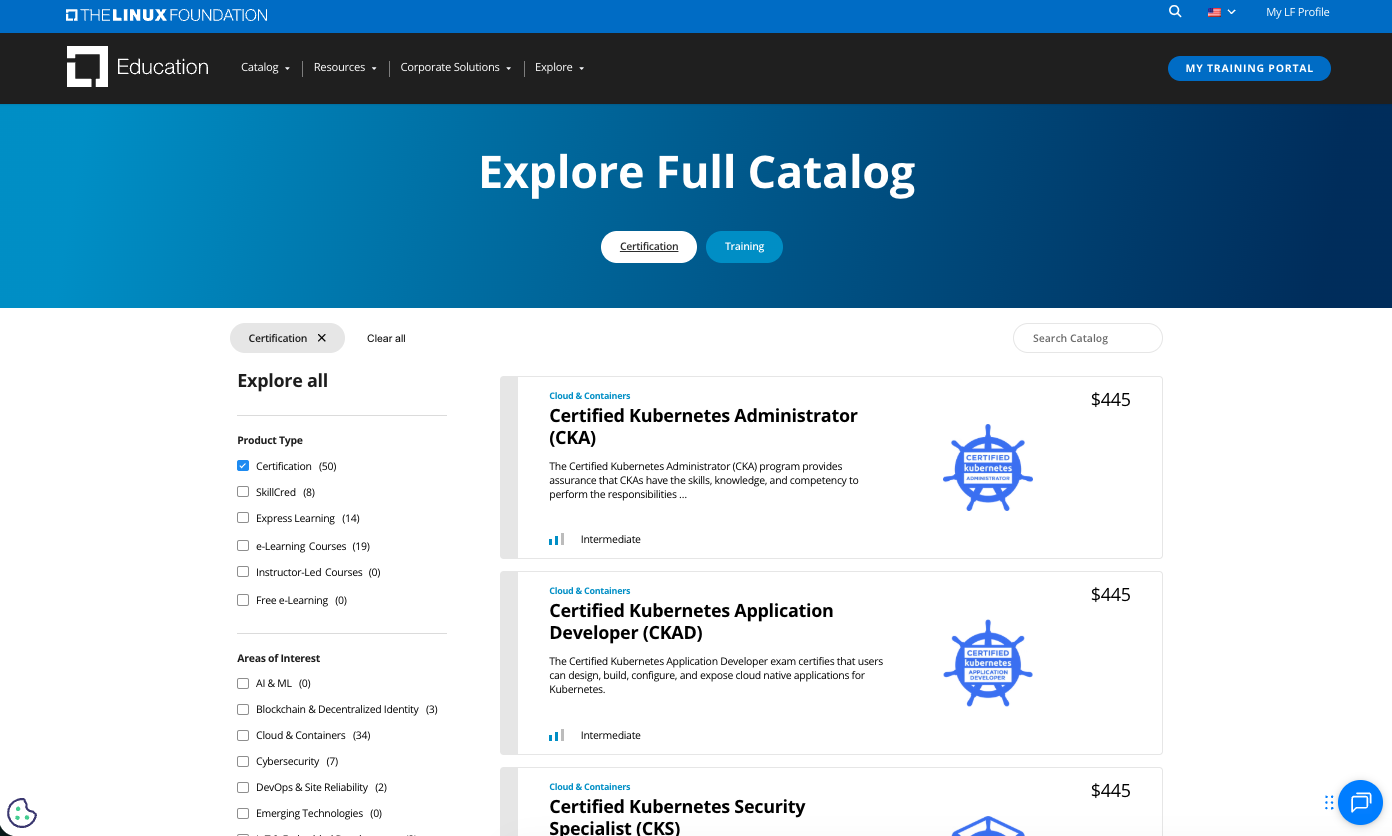Click the CKA card description text
The width and height of the screenshot is (1392, 836).
(704, 480)
